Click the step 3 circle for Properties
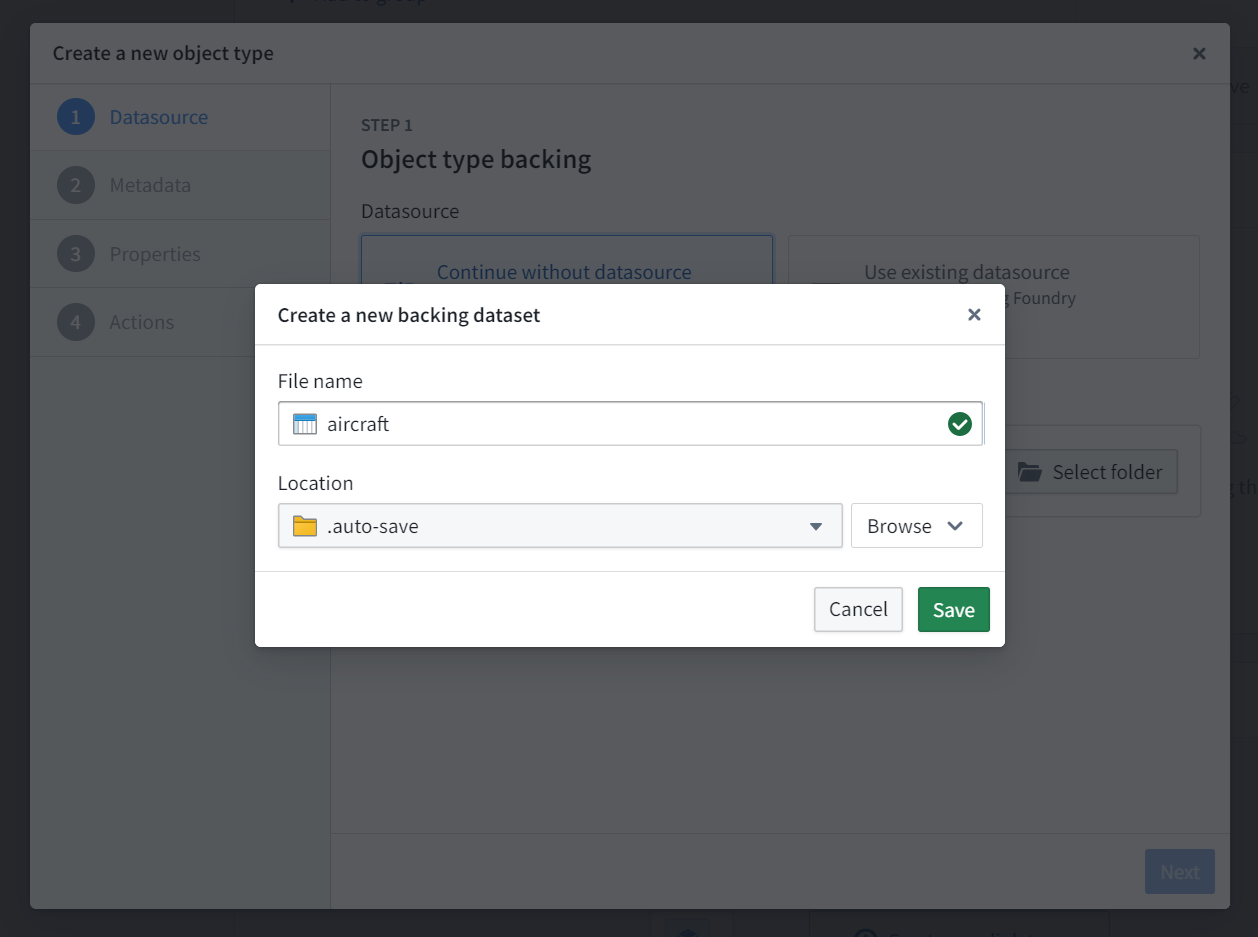Image resolution: width=1258 pixels, height=937 pixels. click(75, 254)
